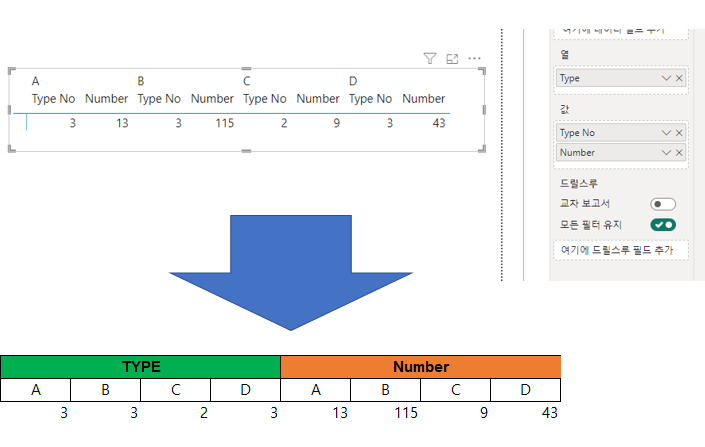The height and width of the screenshot is (447, 705).
Task: Click the green TYPE header cell
Action: pyautogui.click(x=141, y=367)
